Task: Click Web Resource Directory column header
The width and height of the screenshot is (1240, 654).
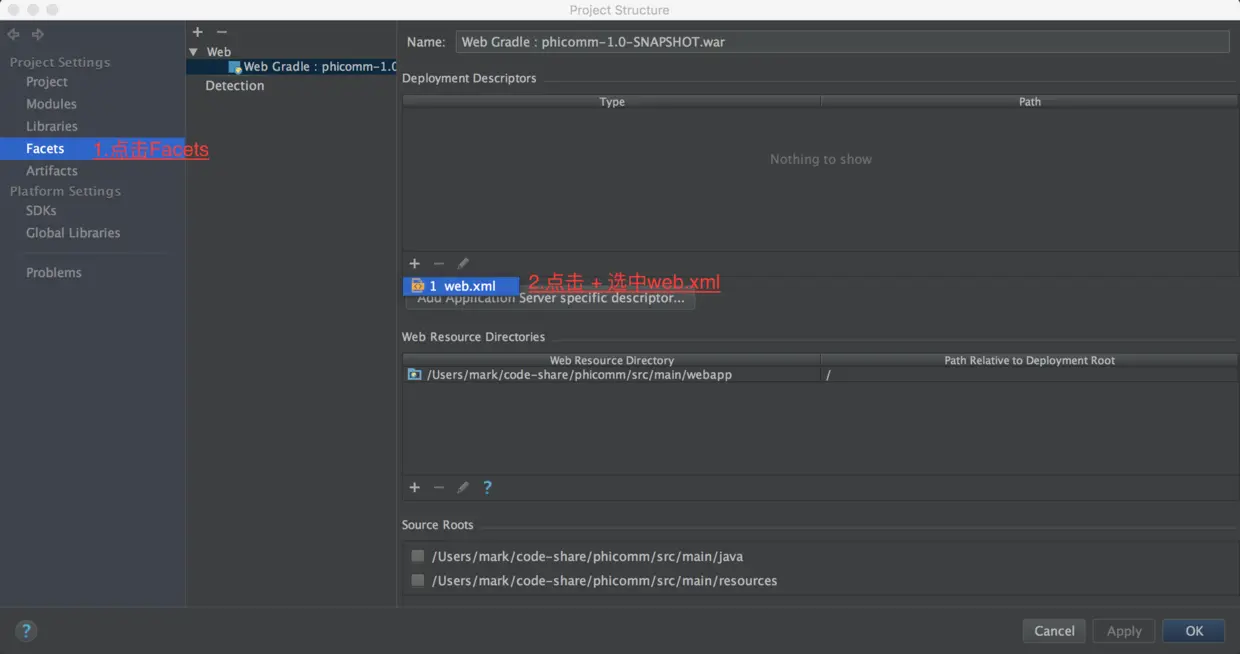Action: (612, 361)
